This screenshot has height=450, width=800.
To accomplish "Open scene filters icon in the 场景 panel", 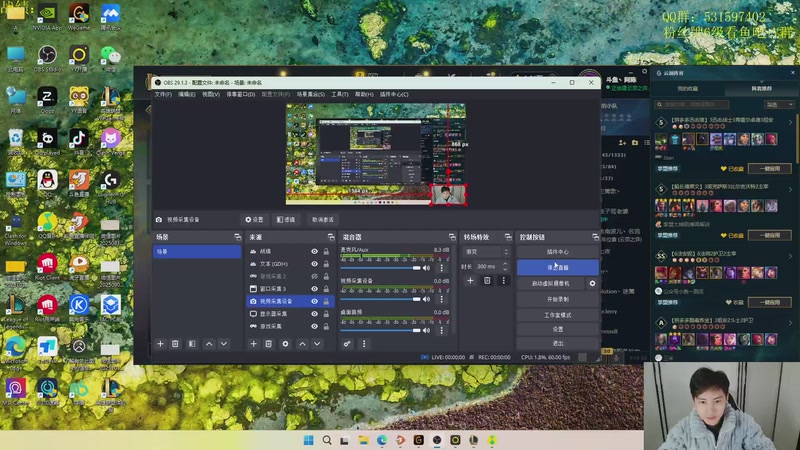I will point(192,344).
